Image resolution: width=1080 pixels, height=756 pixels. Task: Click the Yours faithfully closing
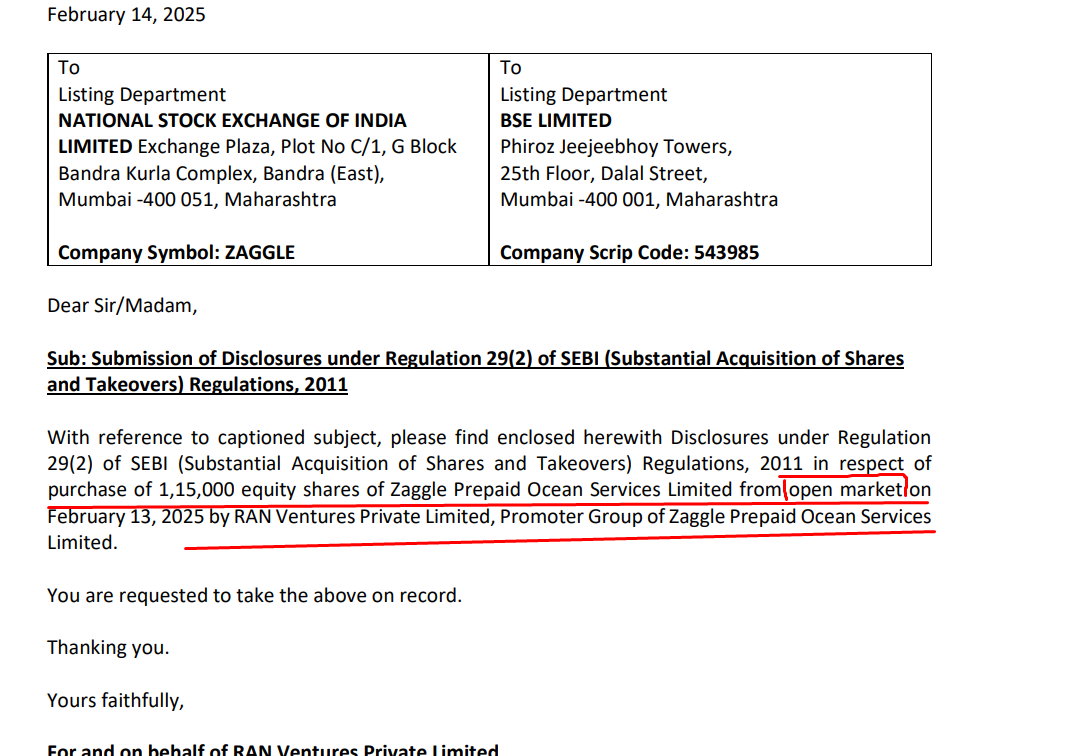tap(115, 701)
